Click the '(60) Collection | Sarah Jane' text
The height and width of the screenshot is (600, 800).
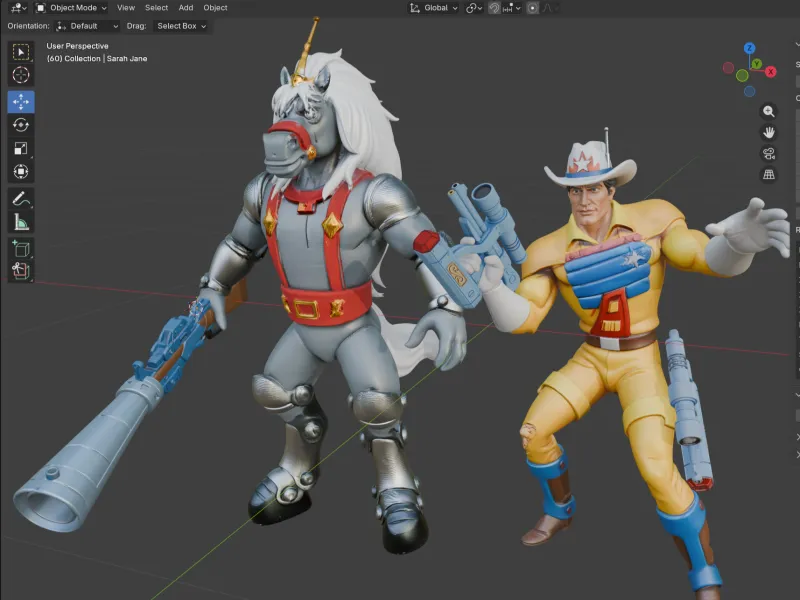pos(97,59)
